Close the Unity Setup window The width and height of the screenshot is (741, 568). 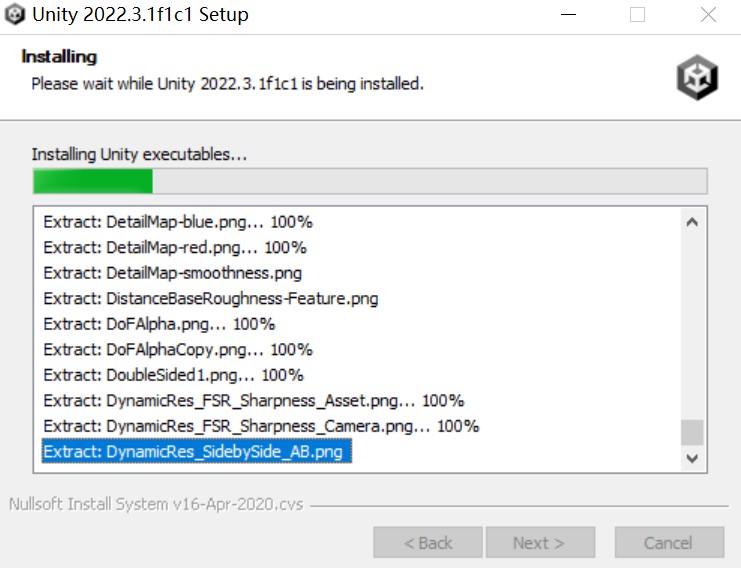coord(708,15)
